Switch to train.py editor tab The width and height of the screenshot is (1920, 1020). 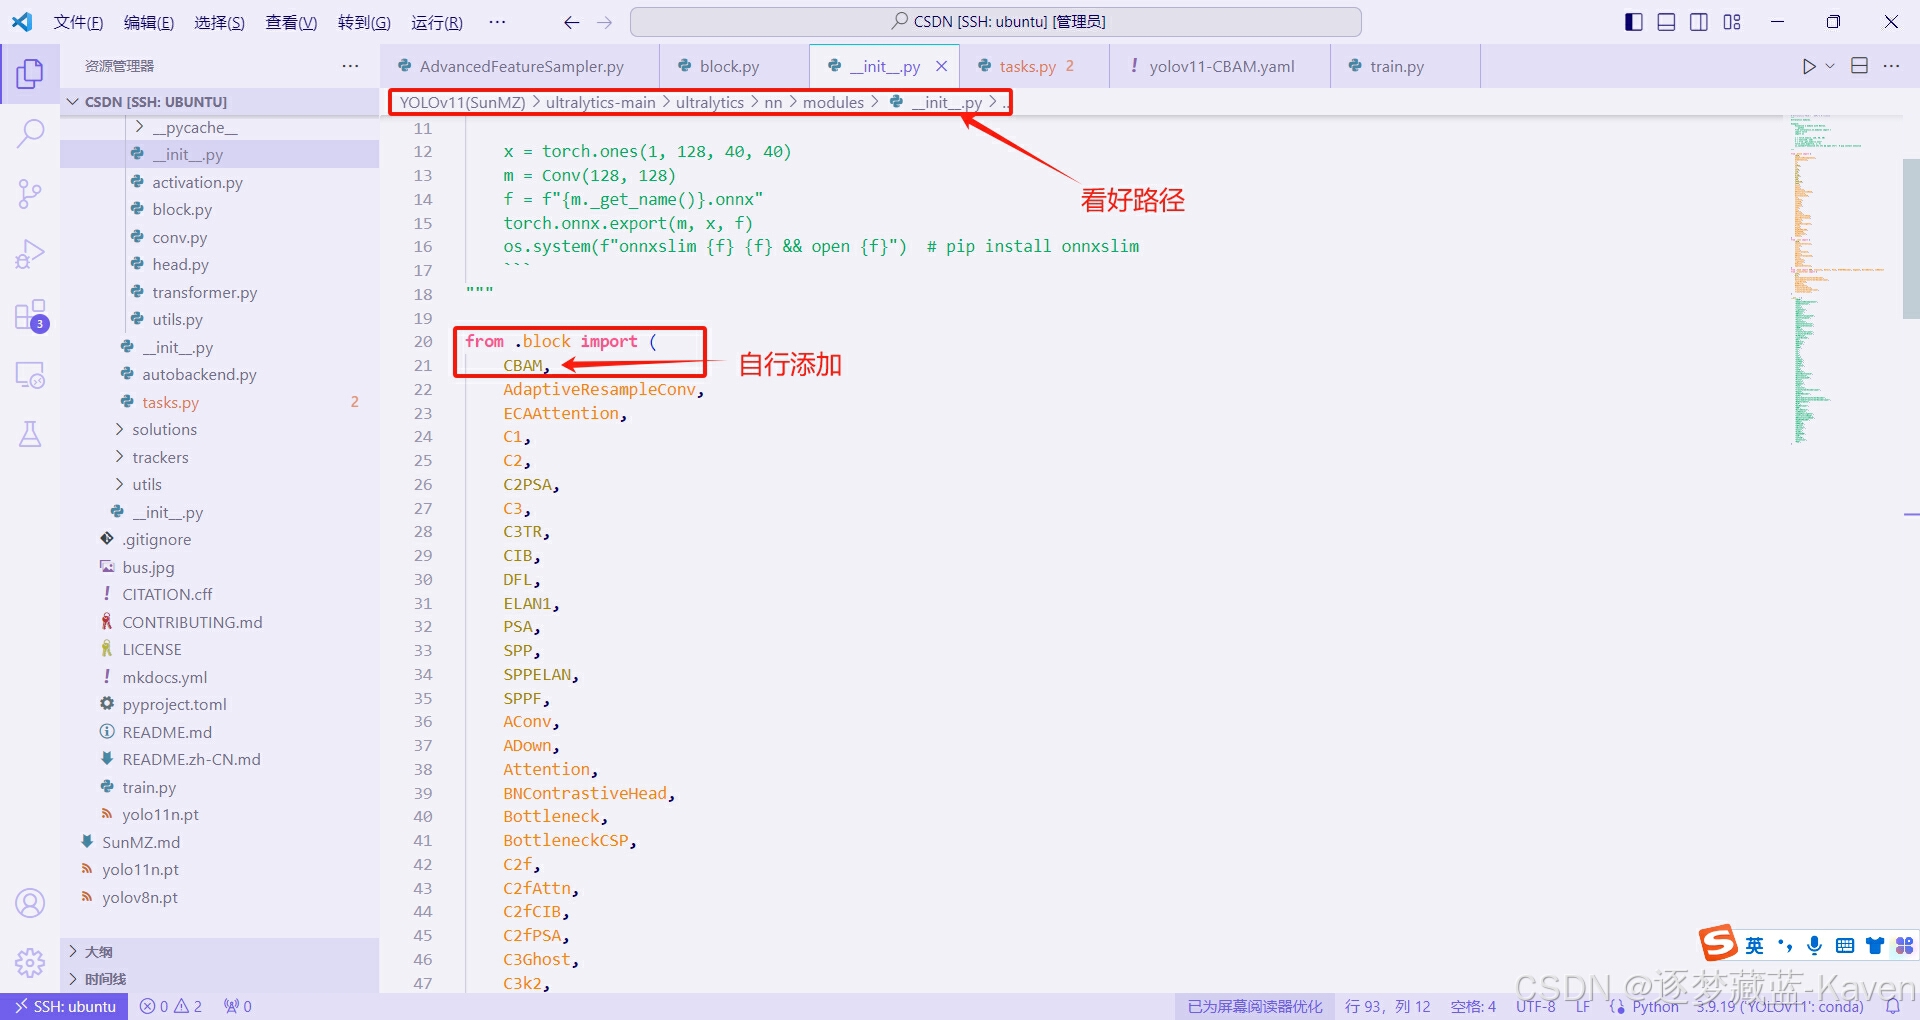point(1405,66)
